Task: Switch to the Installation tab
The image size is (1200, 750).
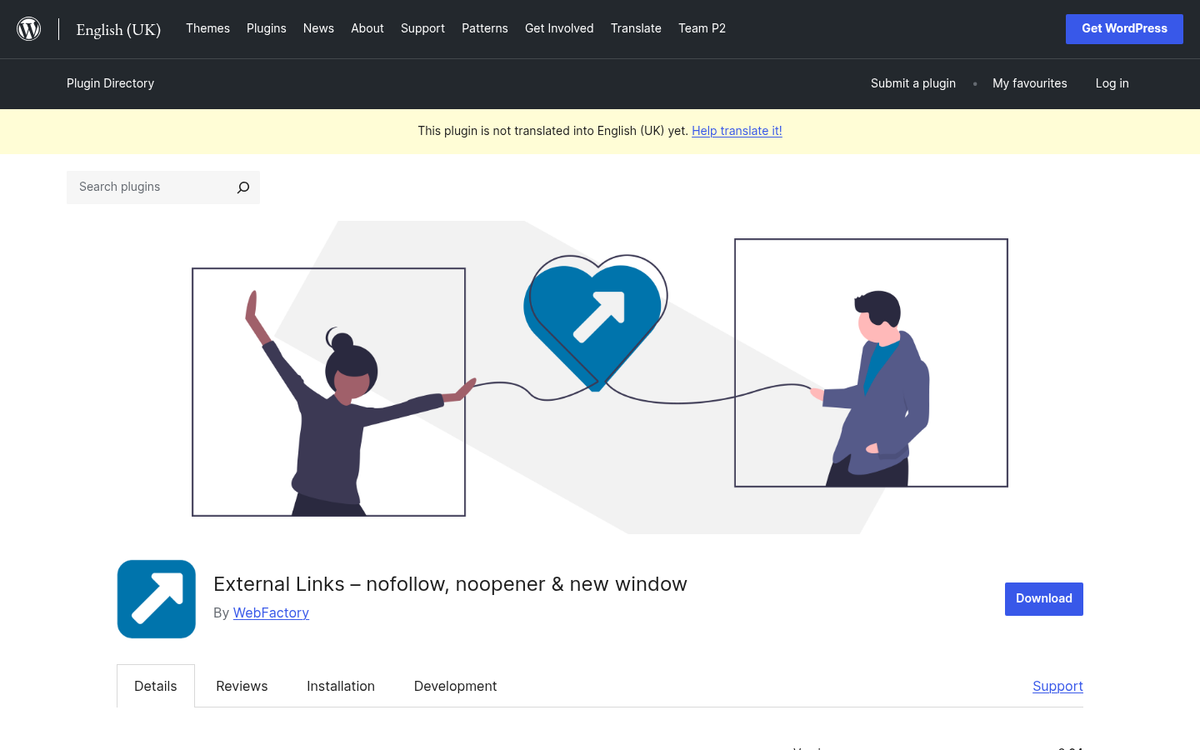Action: coord(341,686)
